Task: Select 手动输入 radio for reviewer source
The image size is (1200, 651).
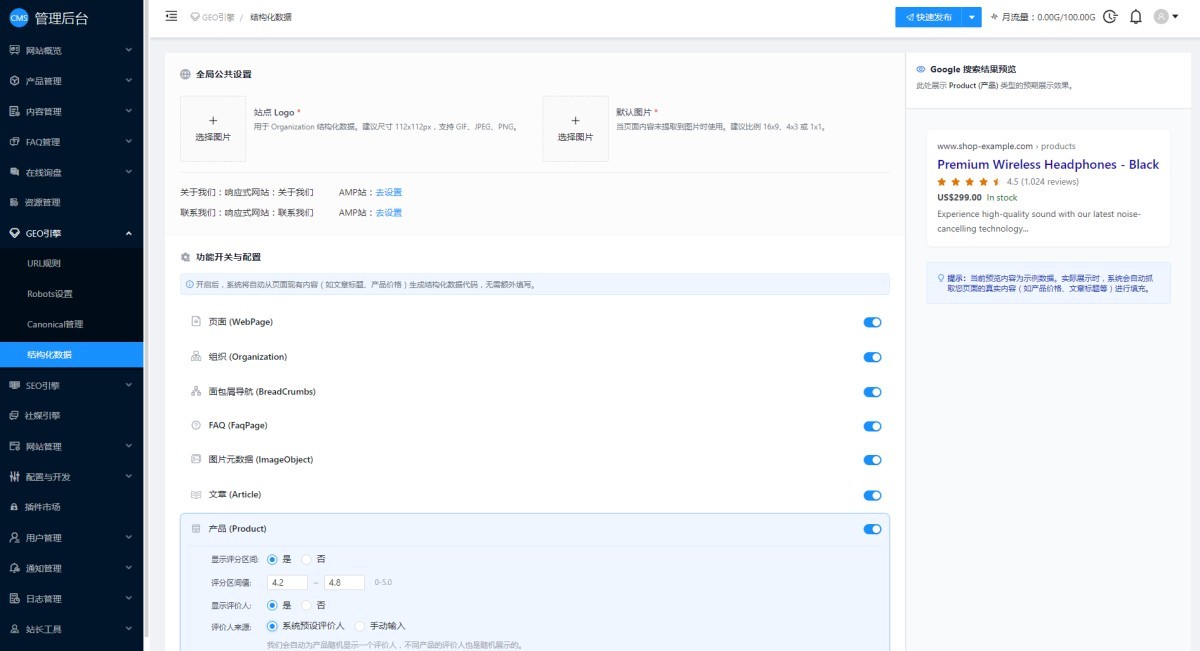Action: (360, 626)
